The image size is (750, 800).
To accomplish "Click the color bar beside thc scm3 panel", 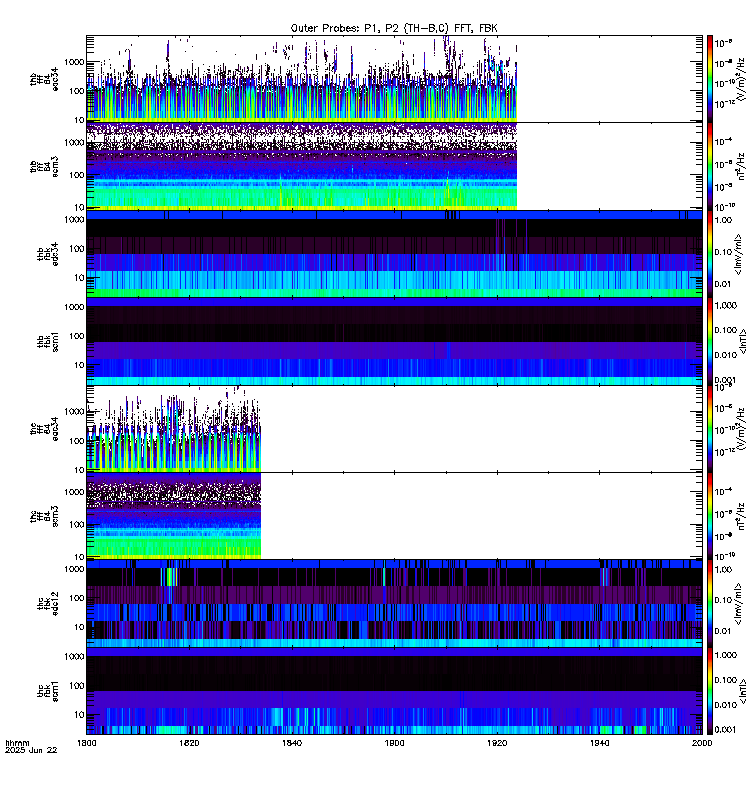I will click(x=709, y=516).
